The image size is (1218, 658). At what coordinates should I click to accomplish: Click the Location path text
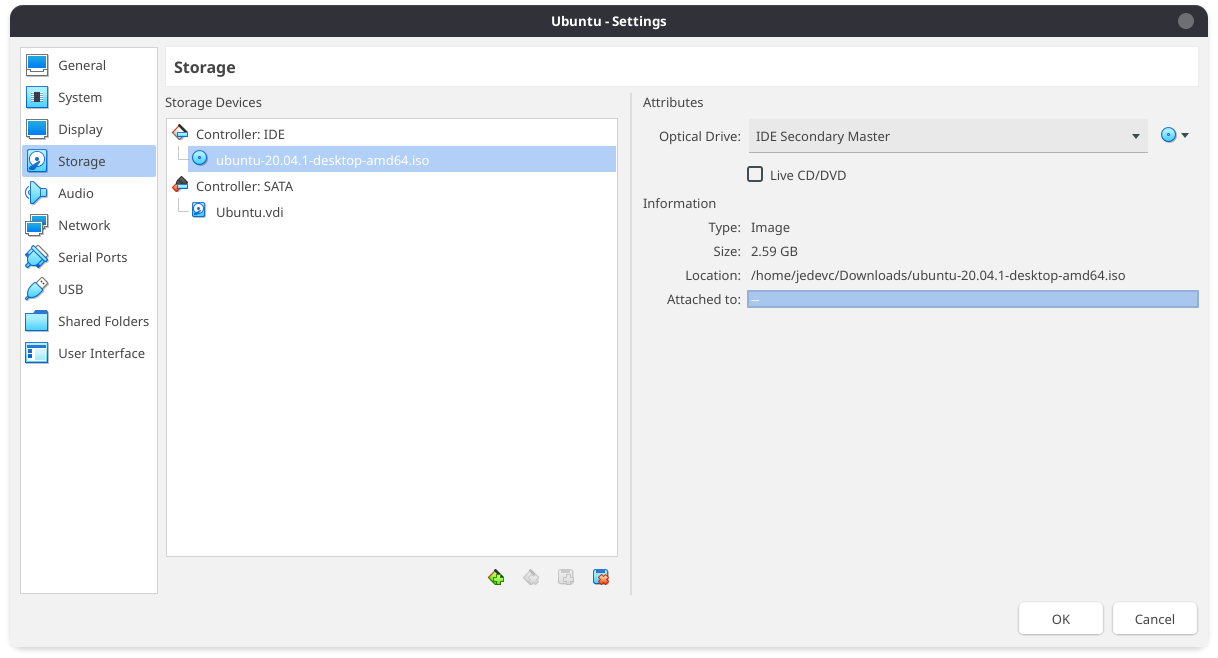coord(938,275)
